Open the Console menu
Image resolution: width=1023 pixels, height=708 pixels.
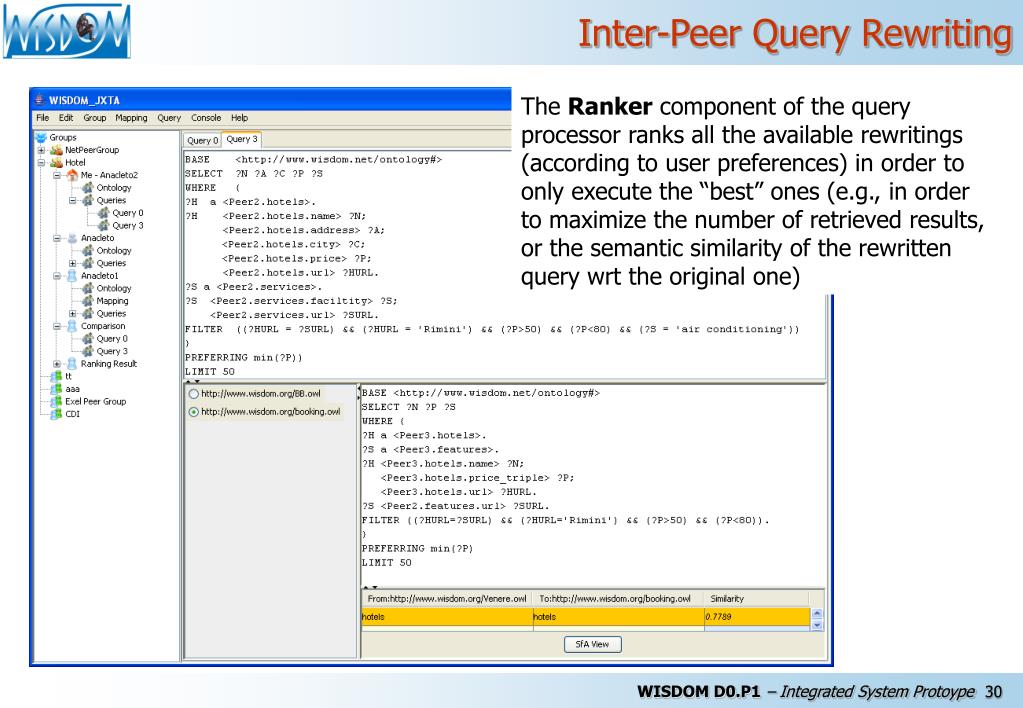(206, 118)
